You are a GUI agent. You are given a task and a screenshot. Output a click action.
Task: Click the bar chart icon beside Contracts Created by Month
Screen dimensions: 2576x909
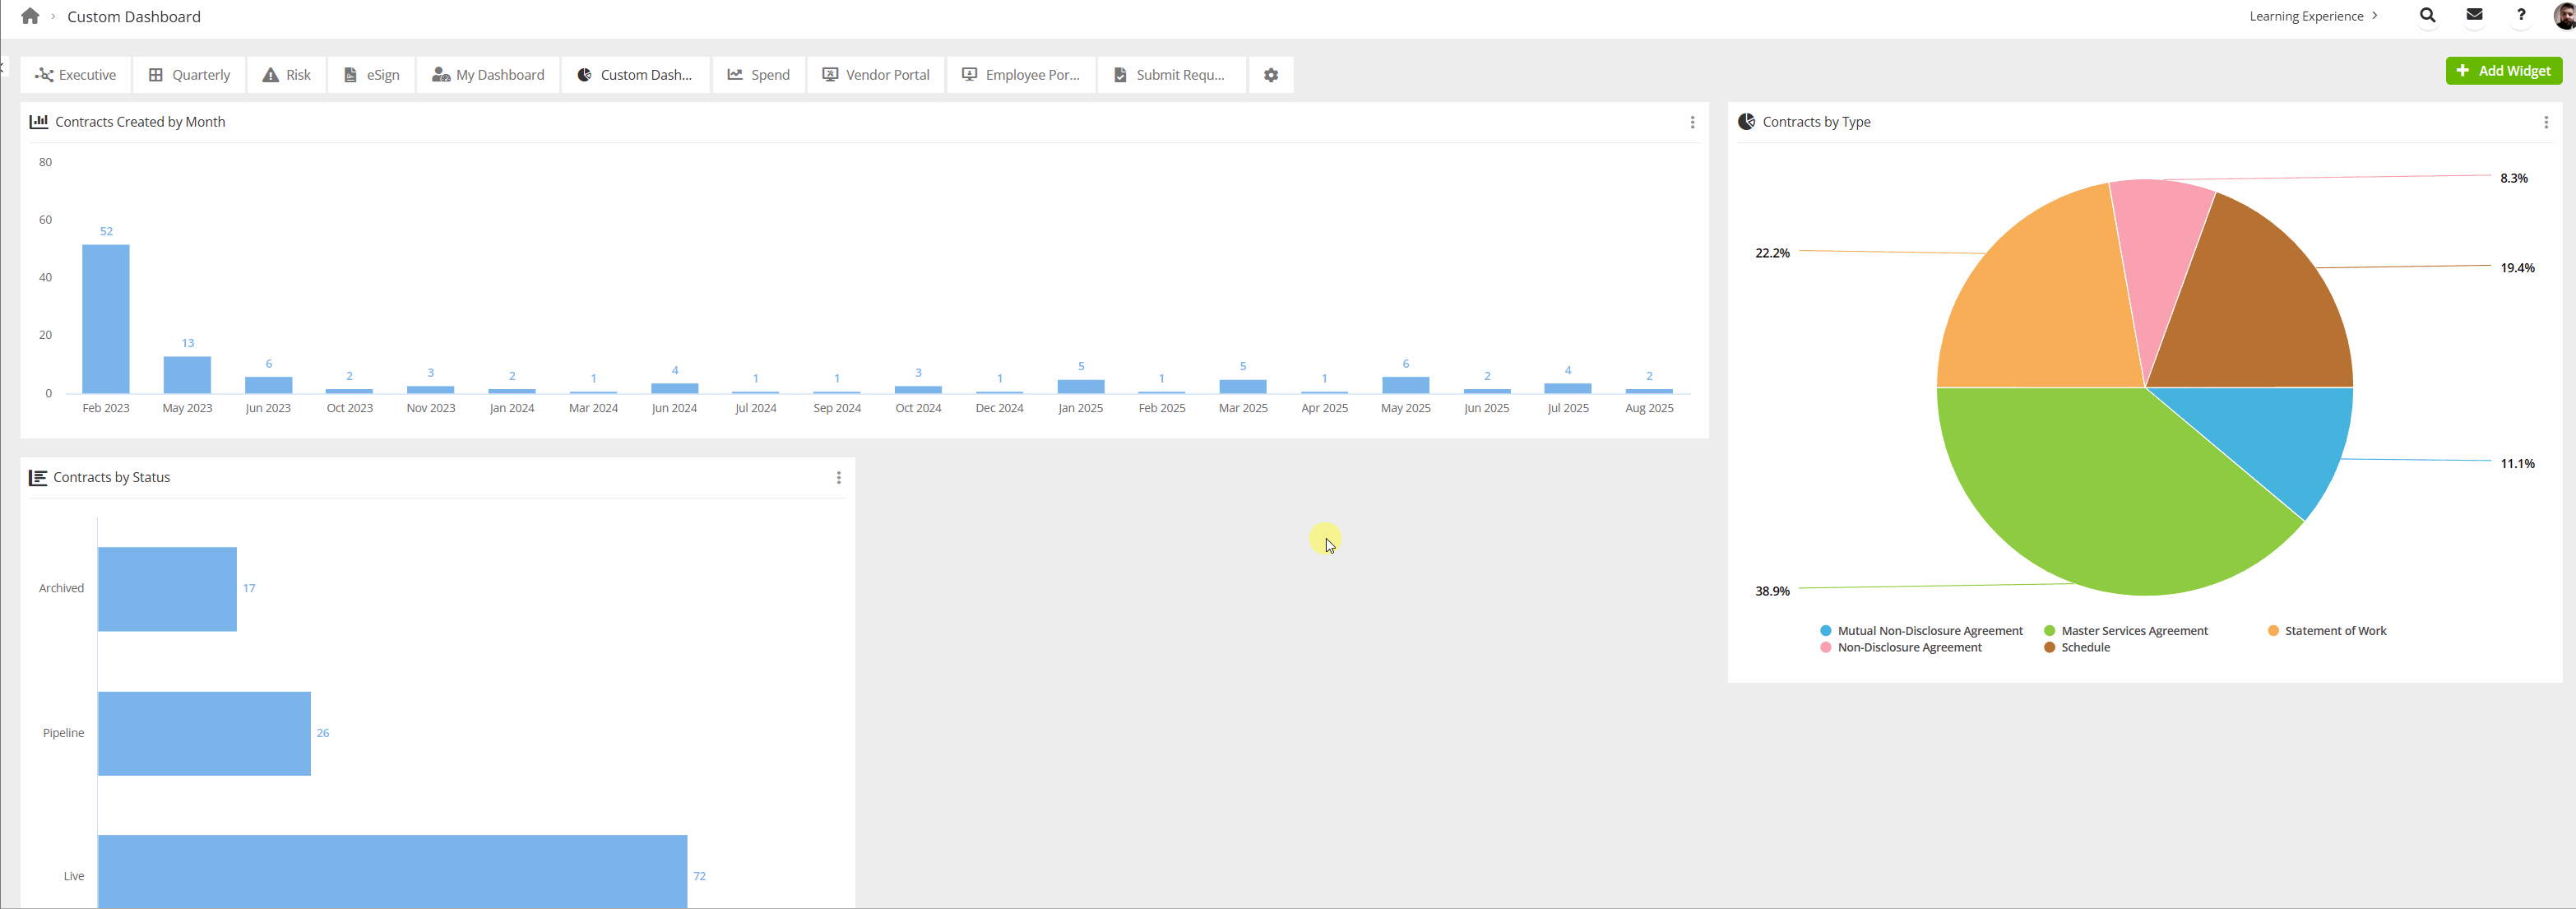tap(39, 122)
